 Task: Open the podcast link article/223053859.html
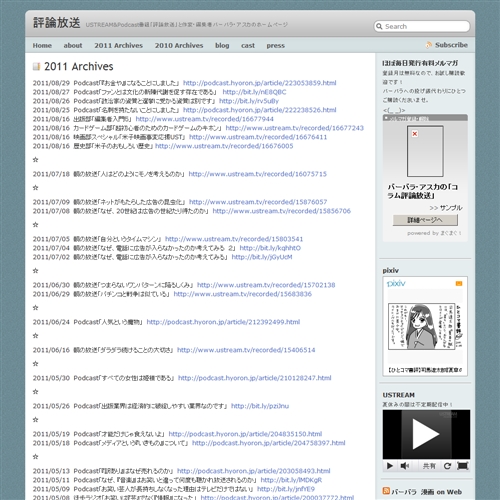click(x=260, y=83)
